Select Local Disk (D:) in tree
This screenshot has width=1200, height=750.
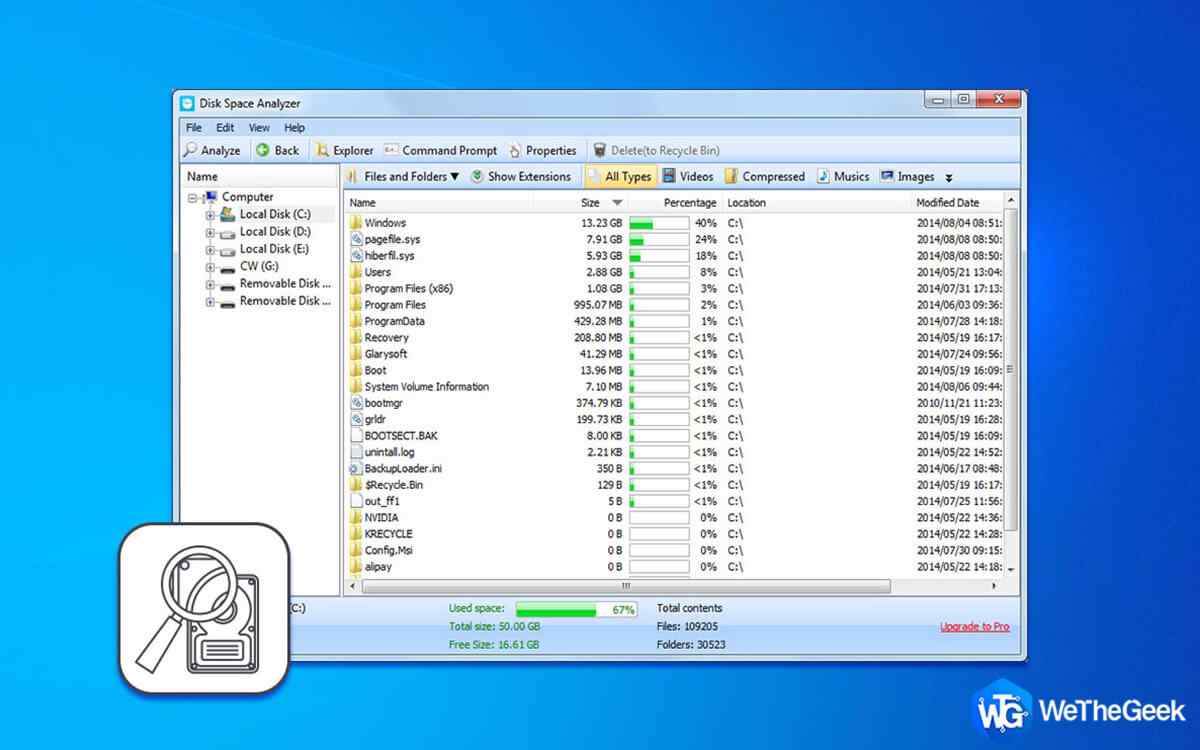(x=275, y=232)
